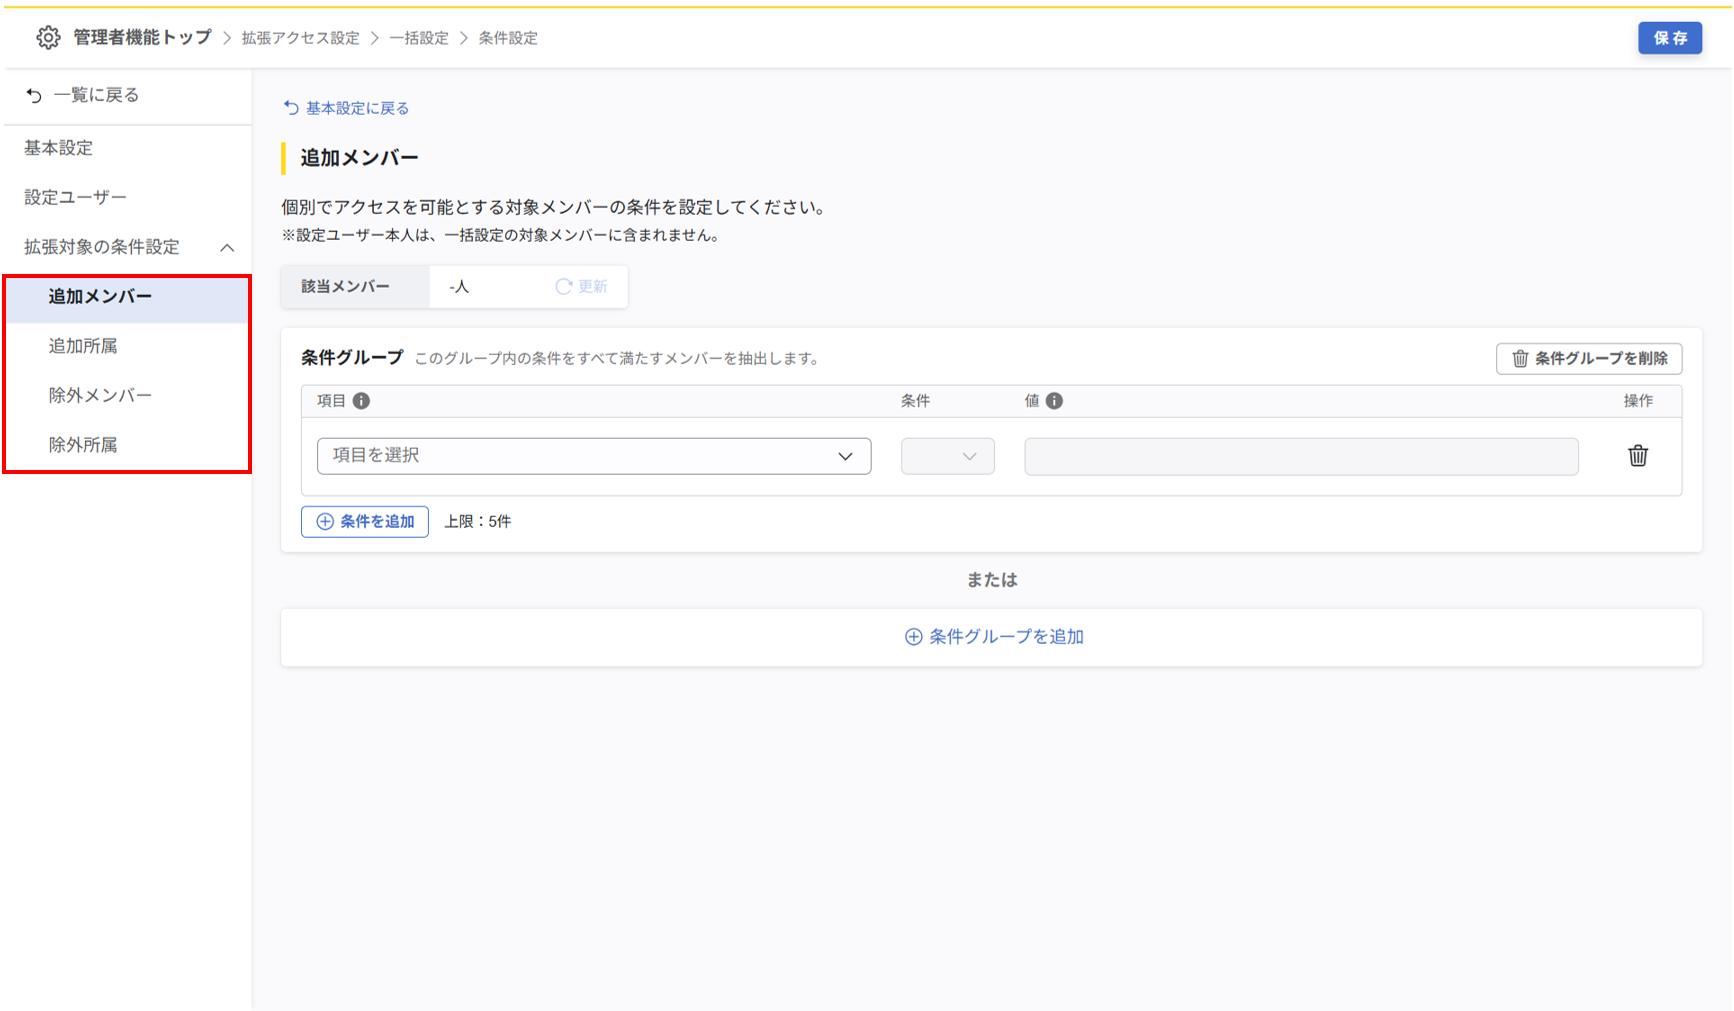
Task: Open the 条件 operator dropdown
Action: (x=947, y=456)
